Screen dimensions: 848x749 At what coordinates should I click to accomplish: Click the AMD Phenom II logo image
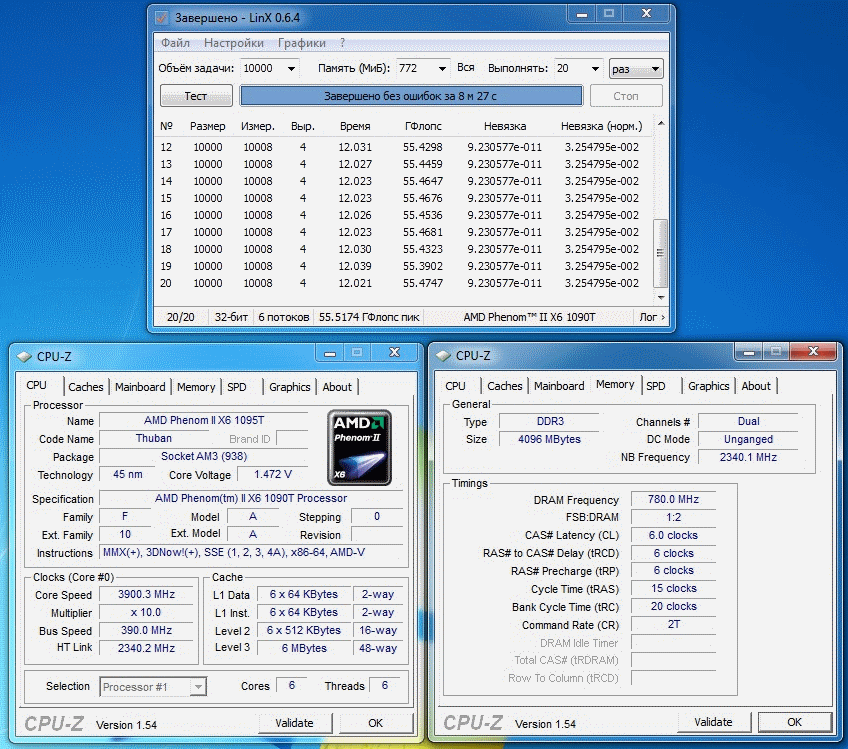pyautogui.click(x=359, y=446)
